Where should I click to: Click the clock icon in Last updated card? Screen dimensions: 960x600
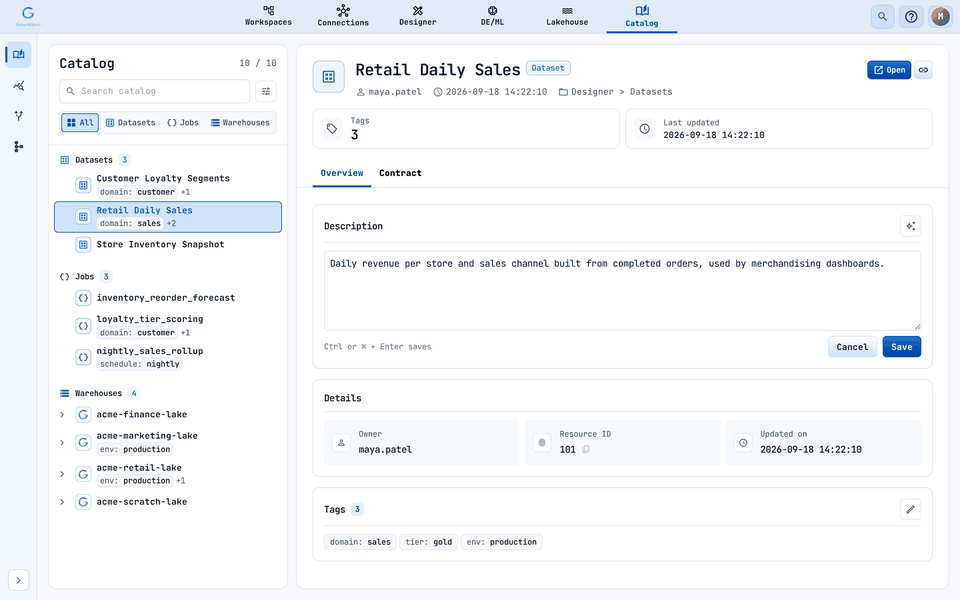tap(644, 129)
